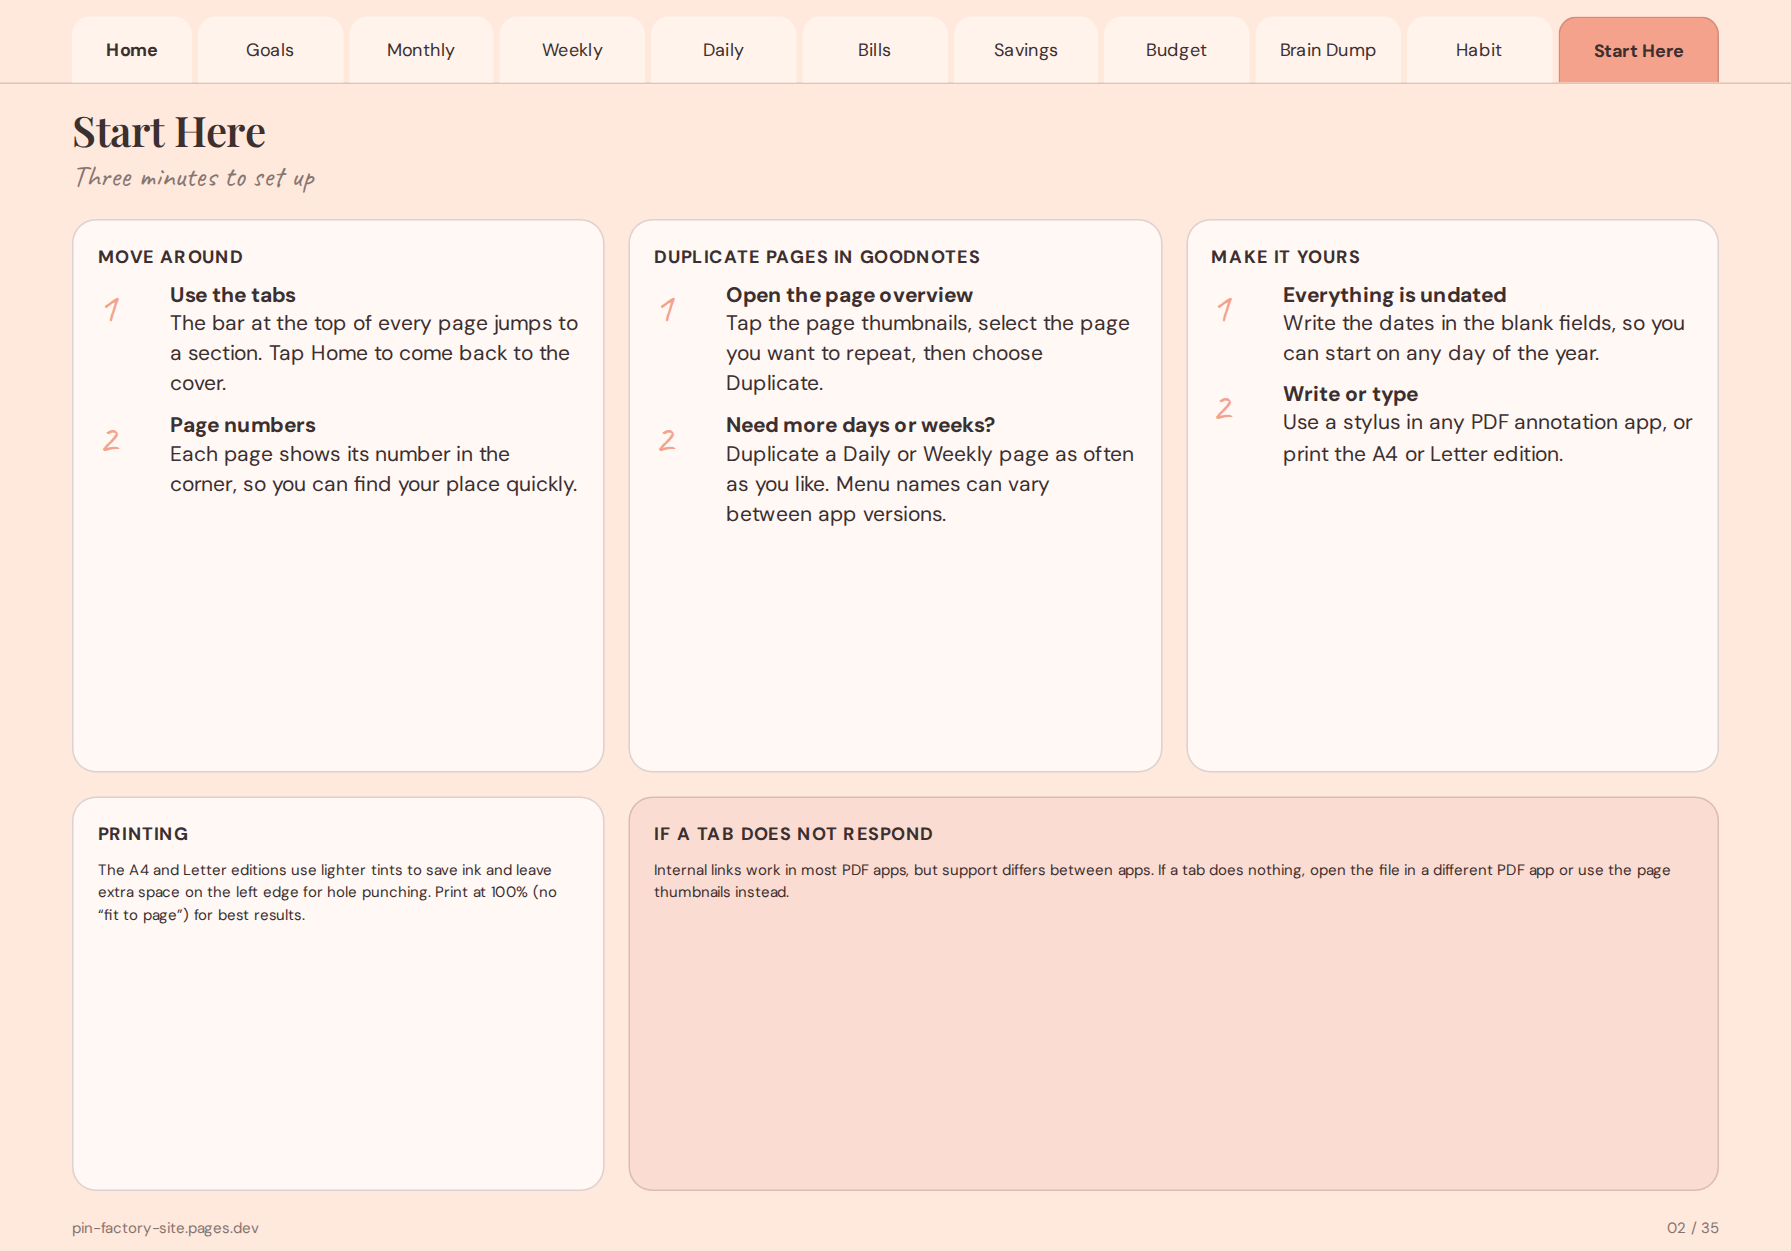This screenshot has height=1251, width=1791.
Task: Click the 'Each page shows its number' text
Action: click(373, 469)
